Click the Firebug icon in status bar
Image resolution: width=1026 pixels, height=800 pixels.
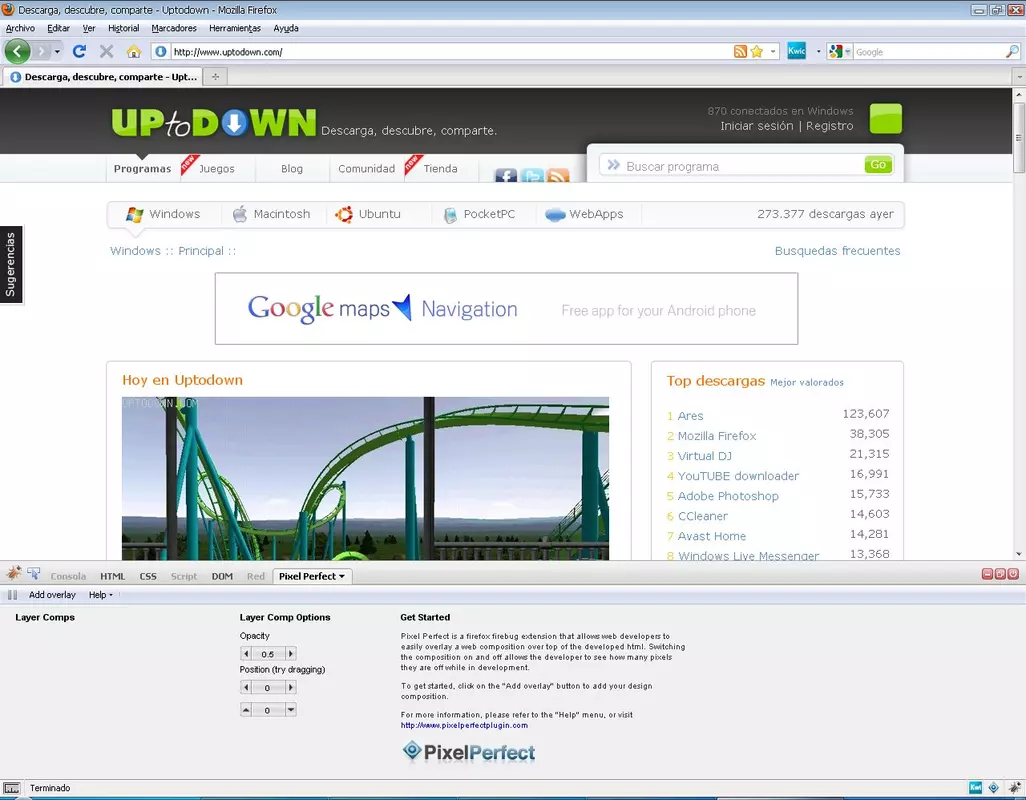click(x=1014, y=788)
